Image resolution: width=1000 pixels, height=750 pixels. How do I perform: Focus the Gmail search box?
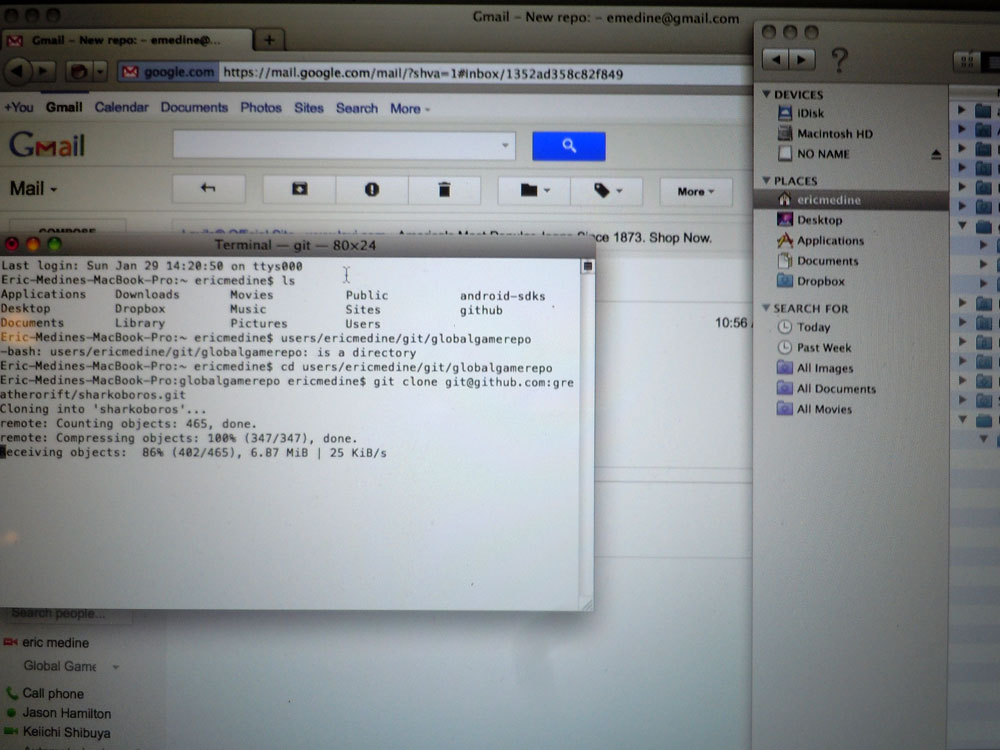pyautogui.click(x=335, y=145)
